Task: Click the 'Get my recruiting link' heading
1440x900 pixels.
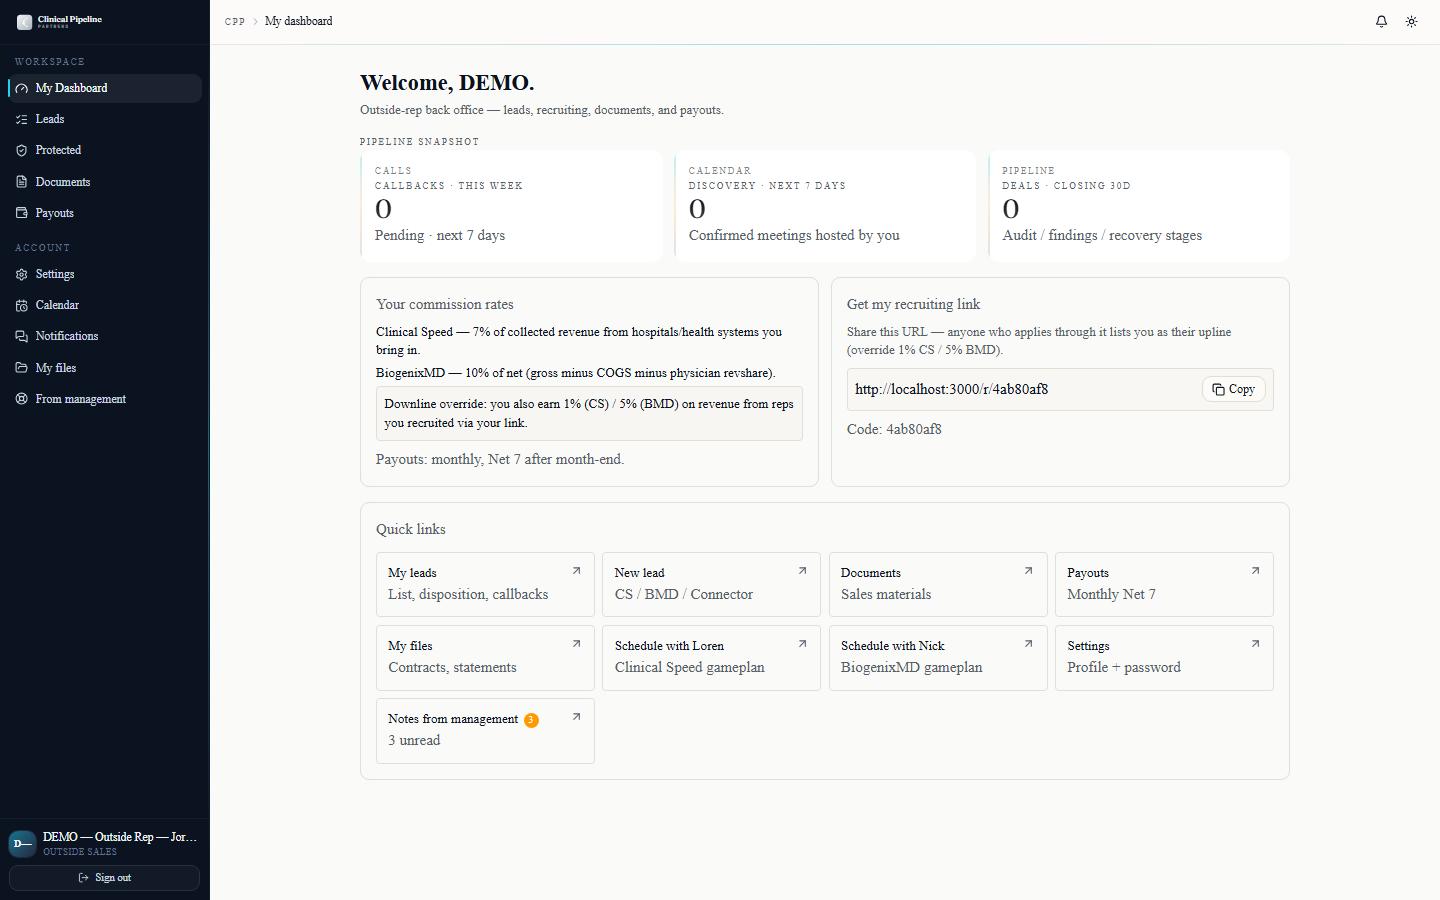Action: pos(913,304)
